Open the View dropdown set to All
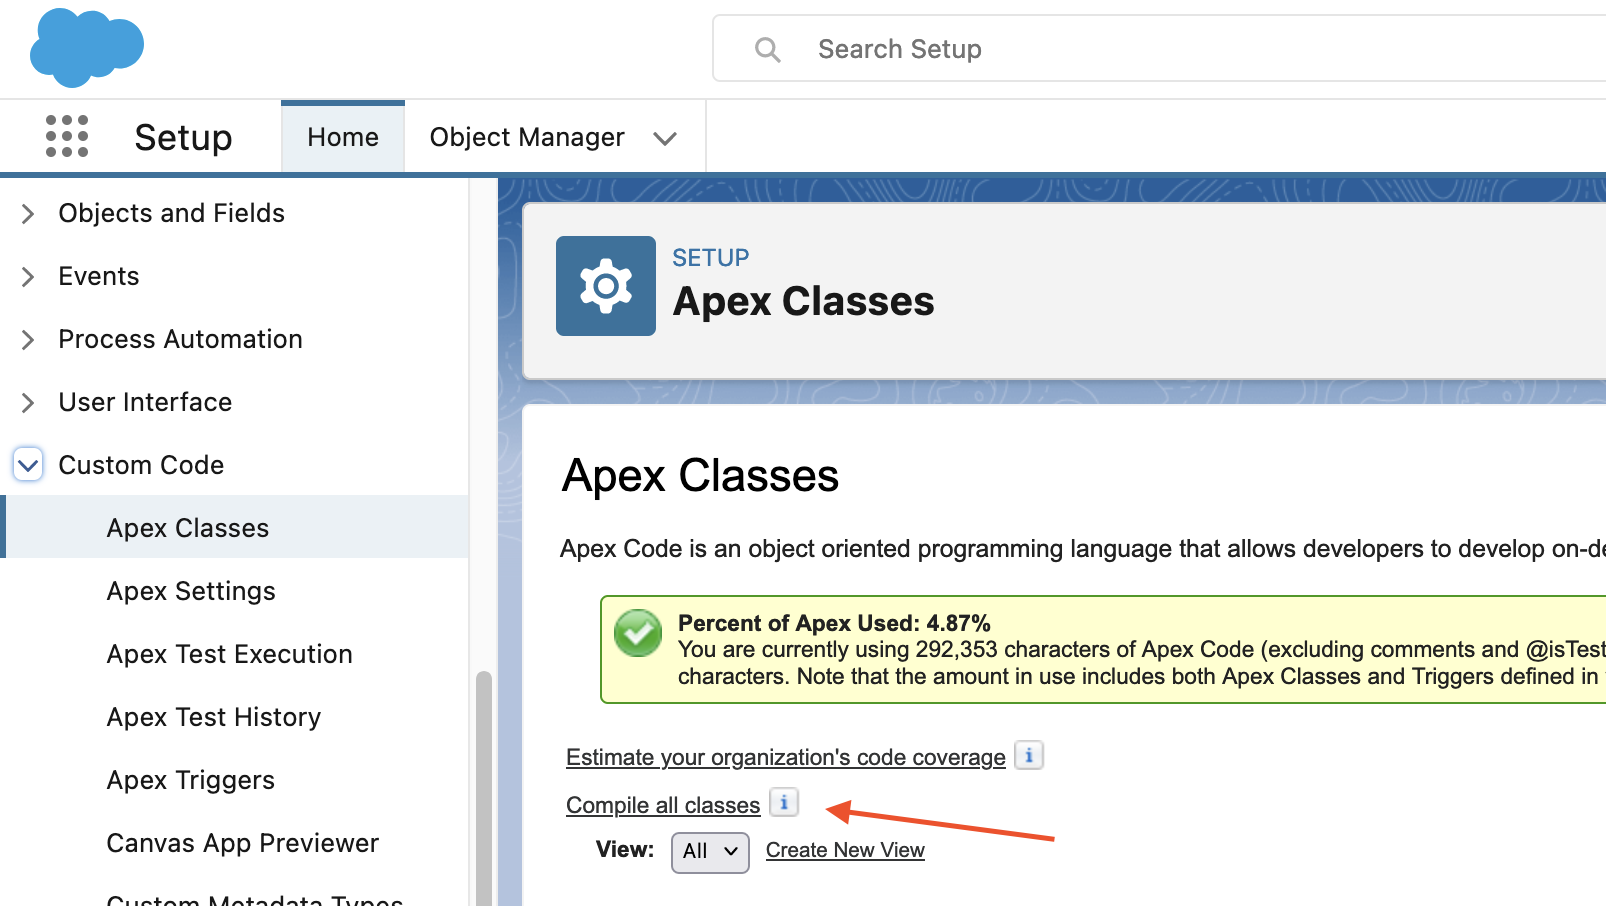Screen dimensions: 1606x906 [x=710, y=852]
